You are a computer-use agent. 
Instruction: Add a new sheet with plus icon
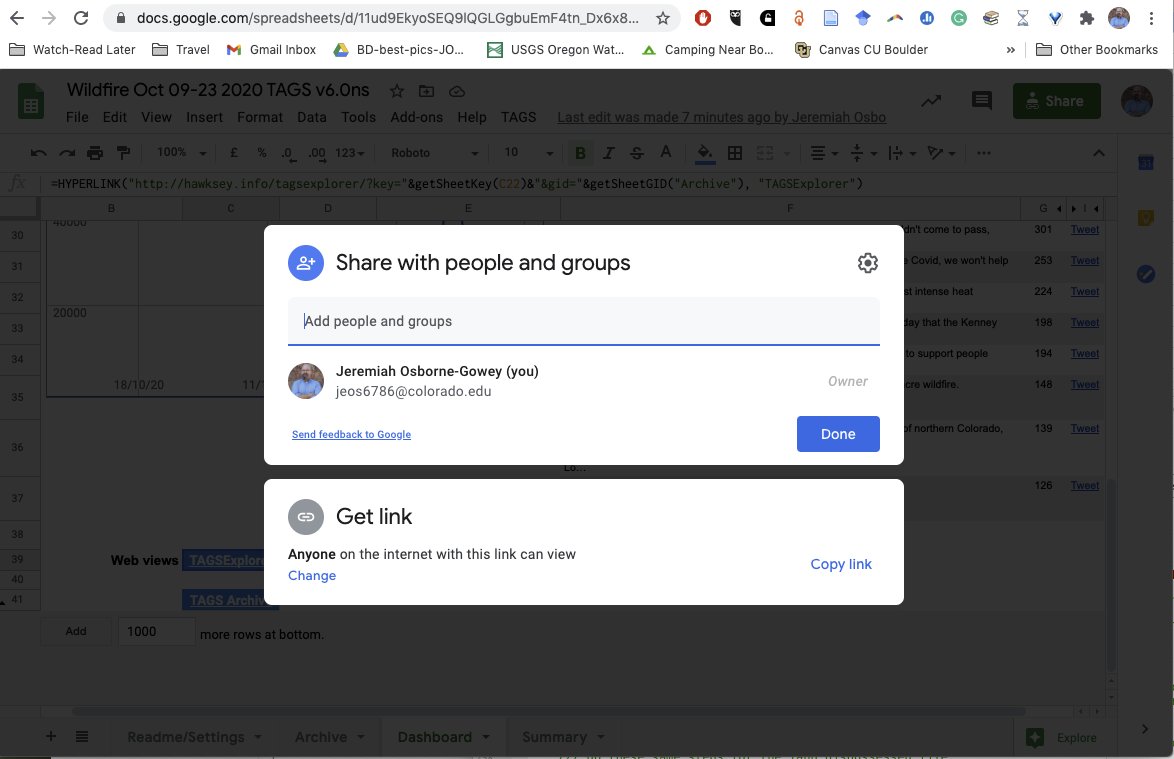51,737
